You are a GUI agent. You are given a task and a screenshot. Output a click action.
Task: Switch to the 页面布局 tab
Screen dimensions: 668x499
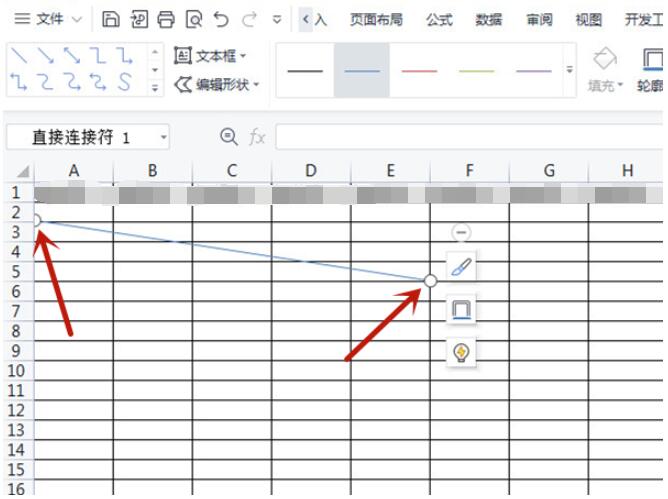click(x=377, y=19)
